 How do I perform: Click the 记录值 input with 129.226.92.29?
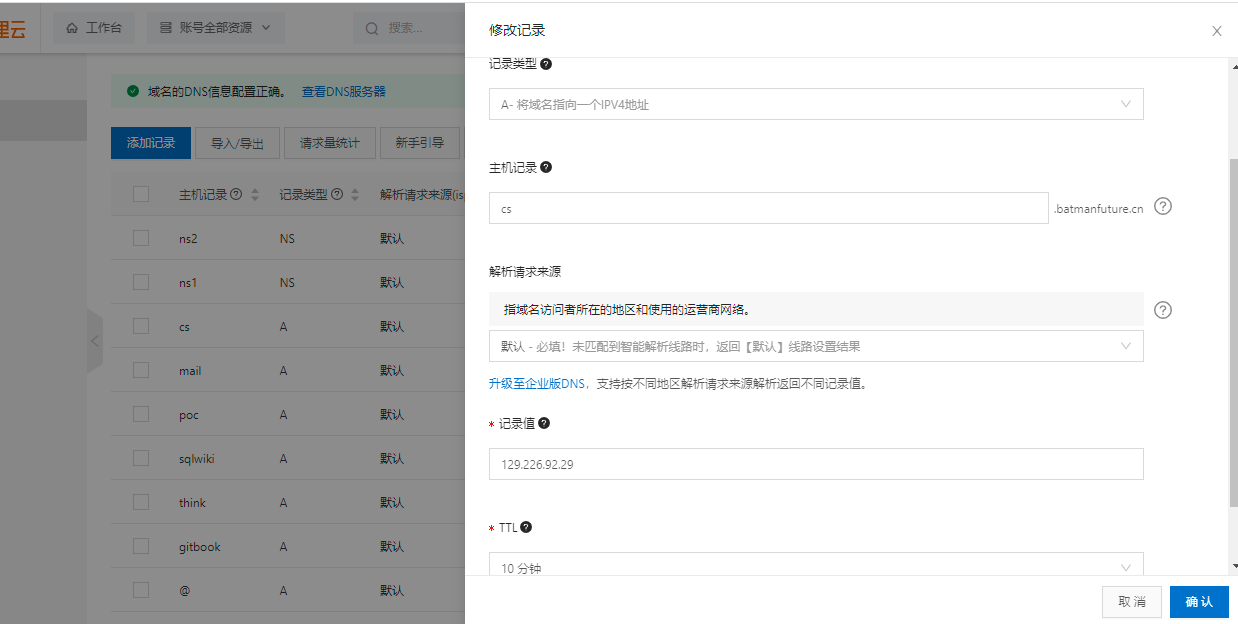[x=816, y=464]
